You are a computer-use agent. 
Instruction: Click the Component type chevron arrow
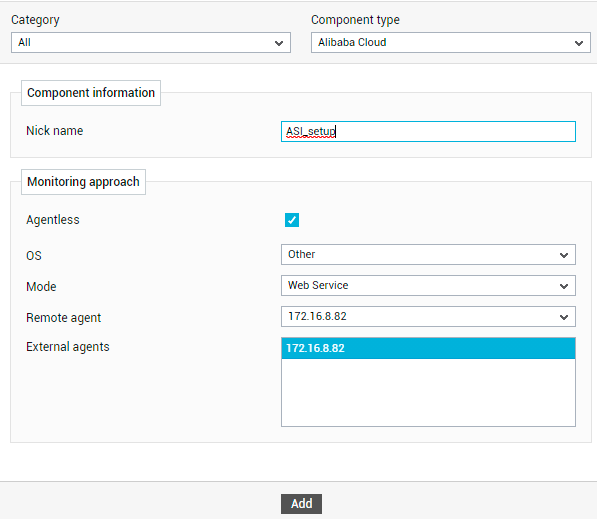(x=579, y=43)
